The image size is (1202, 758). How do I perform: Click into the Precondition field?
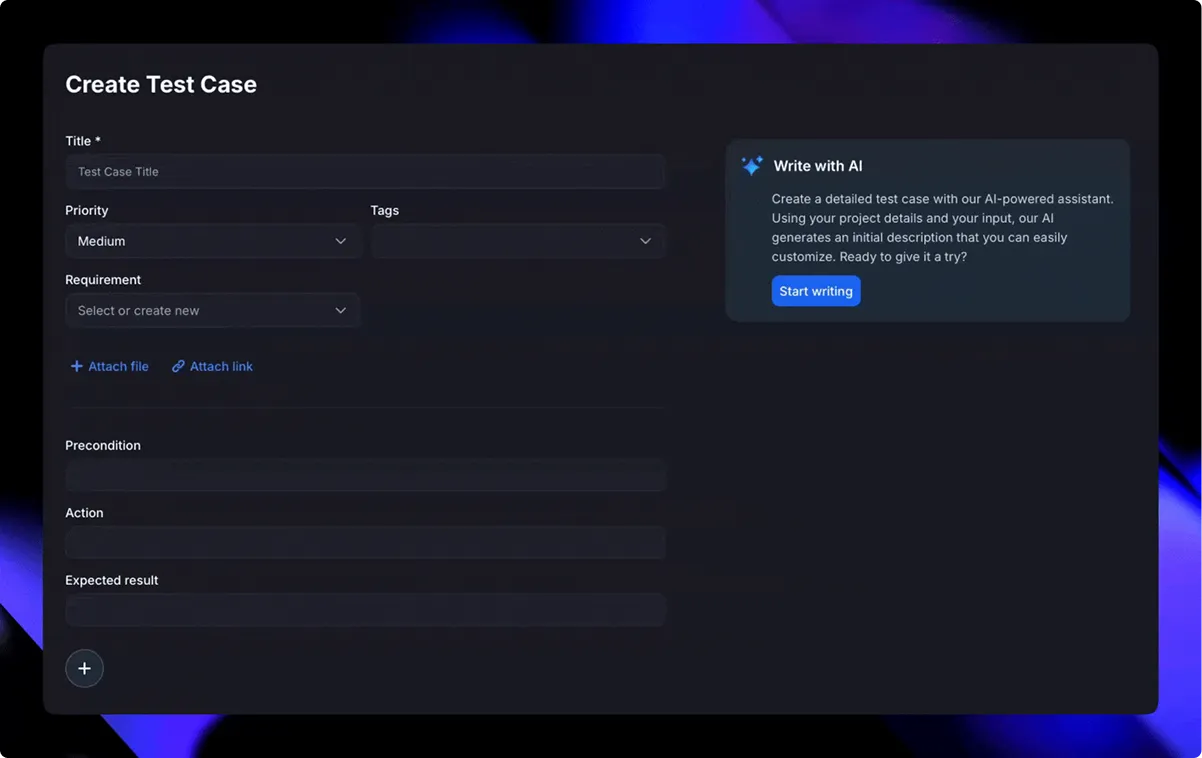pyautogui.click(x=365, y=475)
